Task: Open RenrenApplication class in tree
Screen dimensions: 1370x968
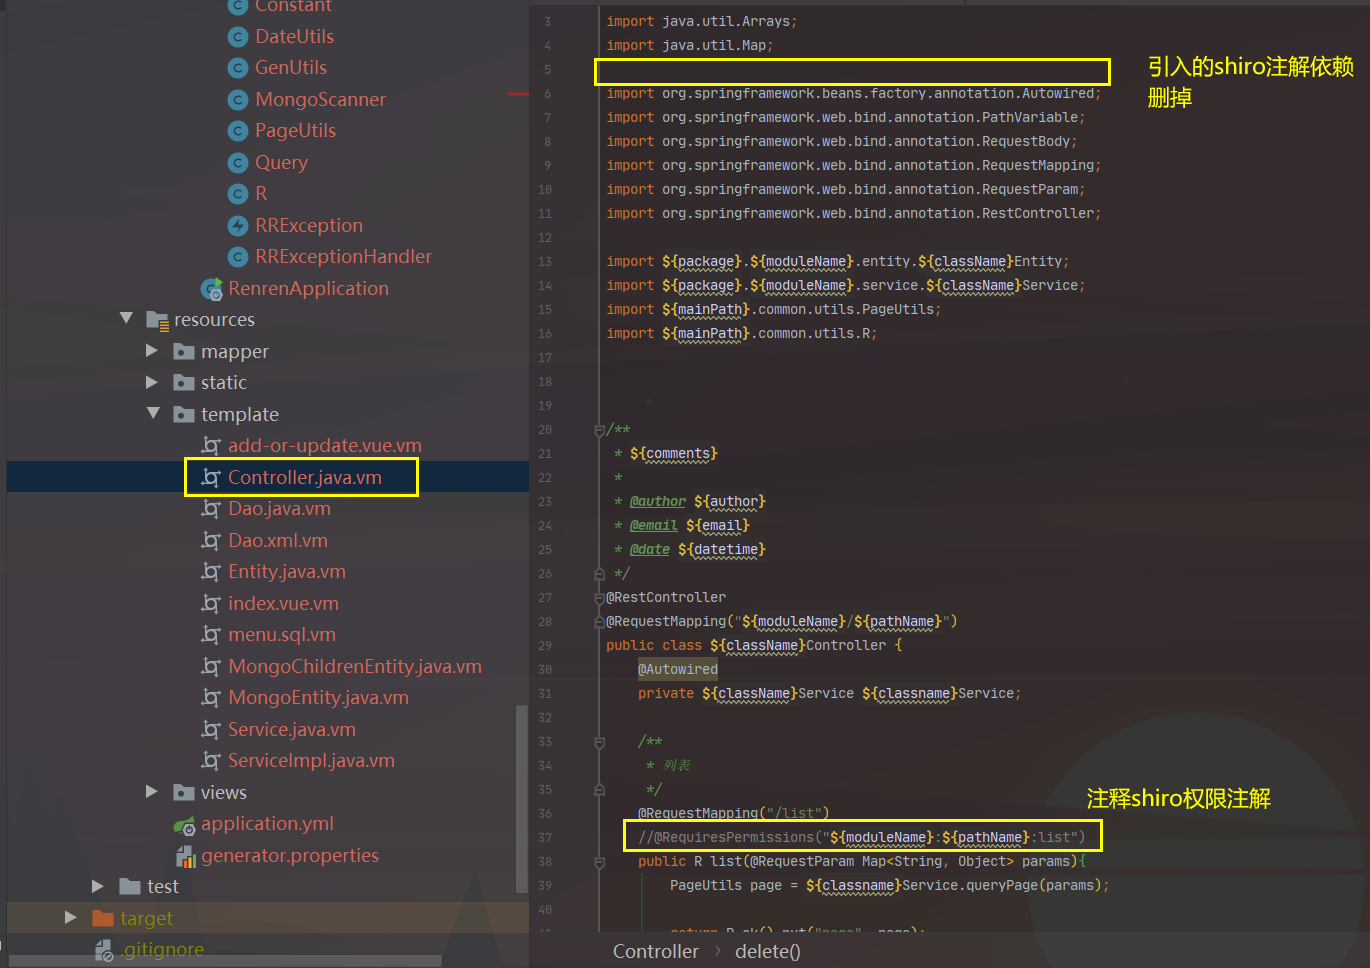Action: (x=308, y=289)
